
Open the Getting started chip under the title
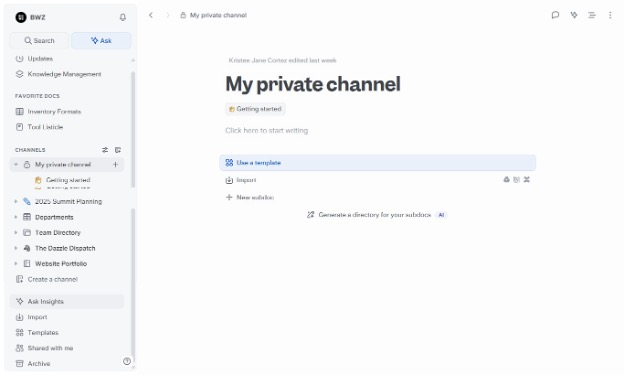coord(255,109)
